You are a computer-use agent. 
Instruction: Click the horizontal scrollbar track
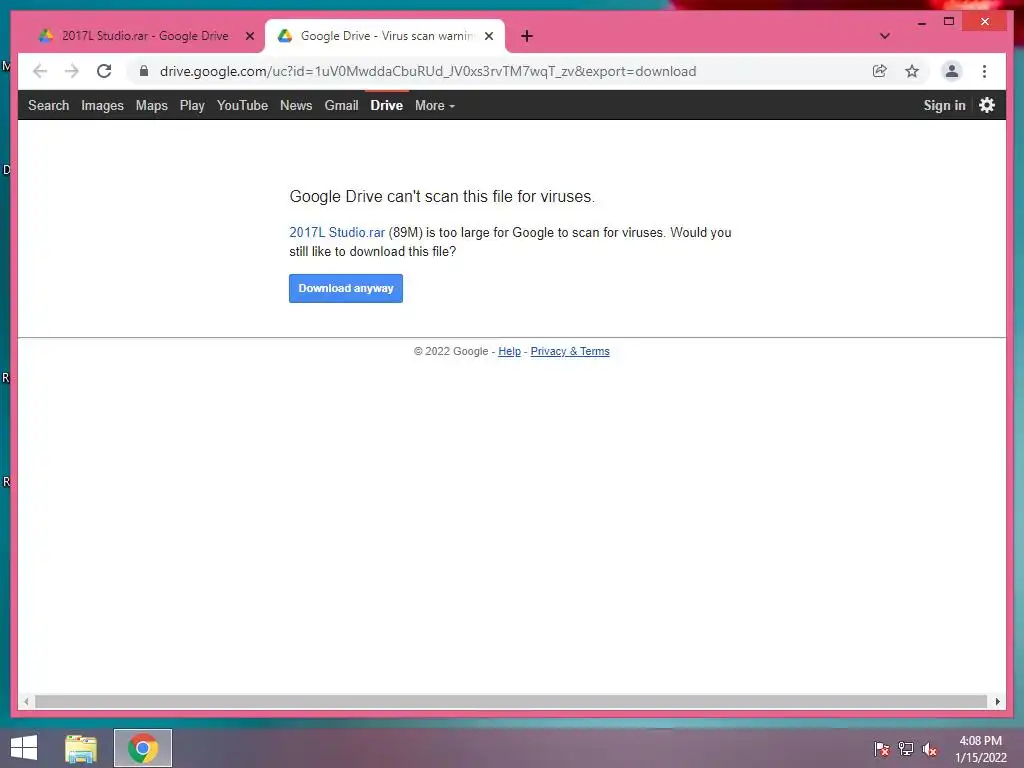click(x=511, y=701)
